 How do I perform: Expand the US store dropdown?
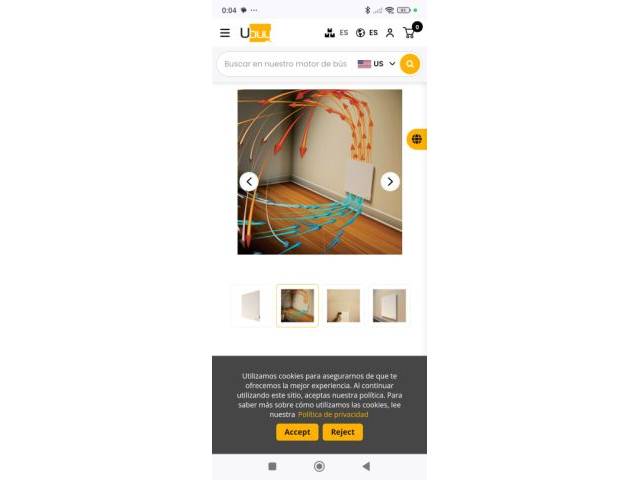tap(376, 64)
